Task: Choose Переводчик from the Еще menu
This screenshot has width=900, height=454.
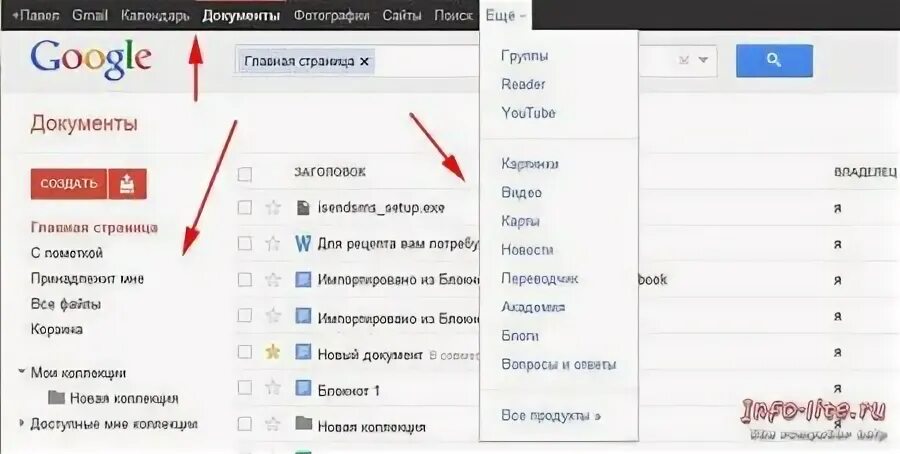Action: [540, 278]
